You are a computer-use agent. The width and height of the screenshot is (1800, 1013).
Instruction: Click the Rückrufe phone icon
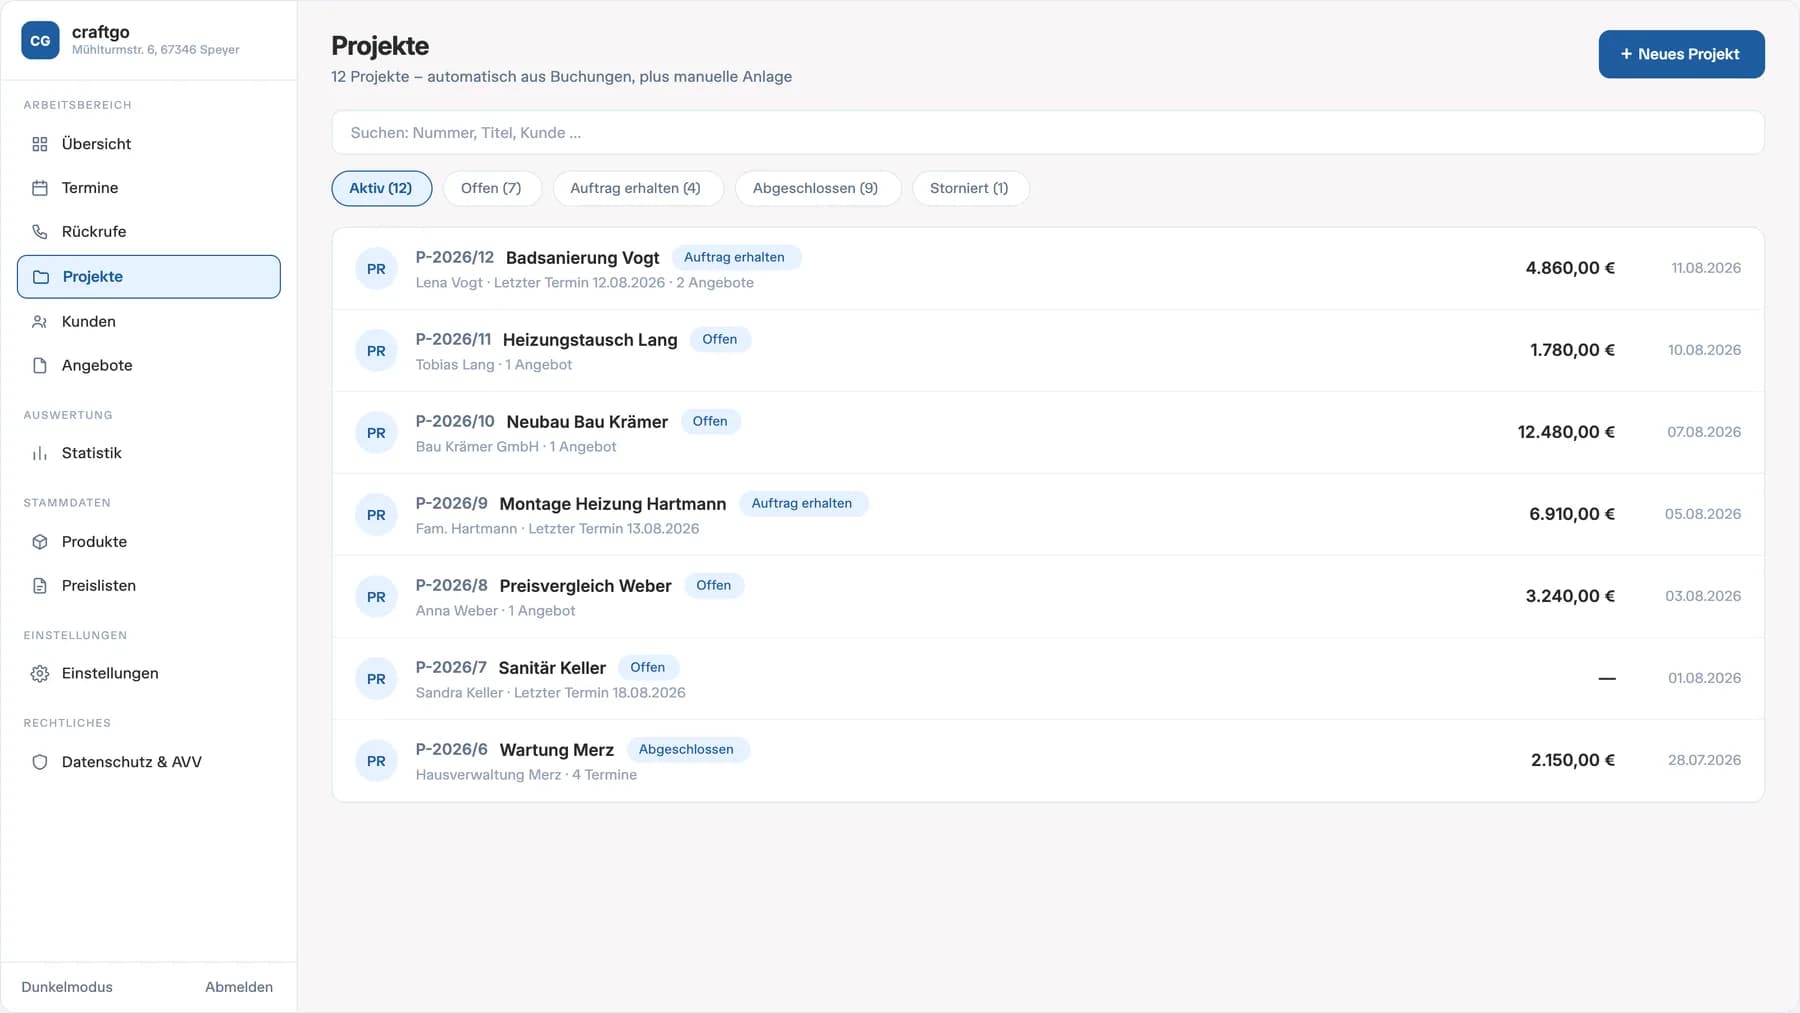[40, 232]
